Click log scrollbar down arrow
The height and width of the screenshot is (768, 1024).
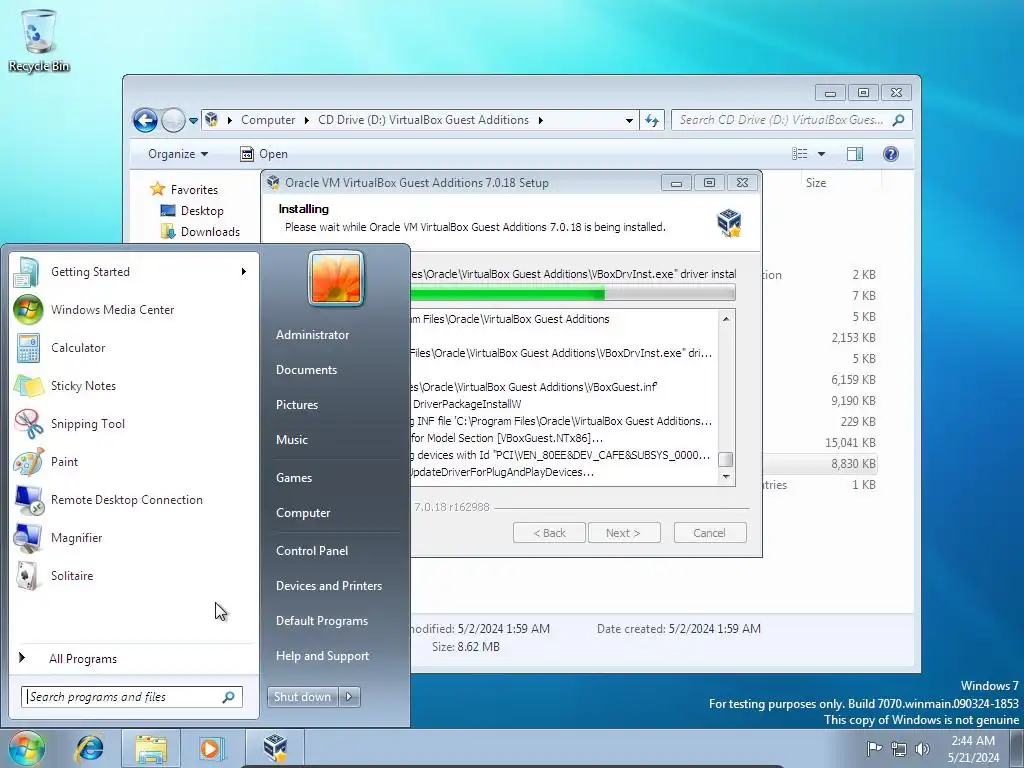pos(726,477)
